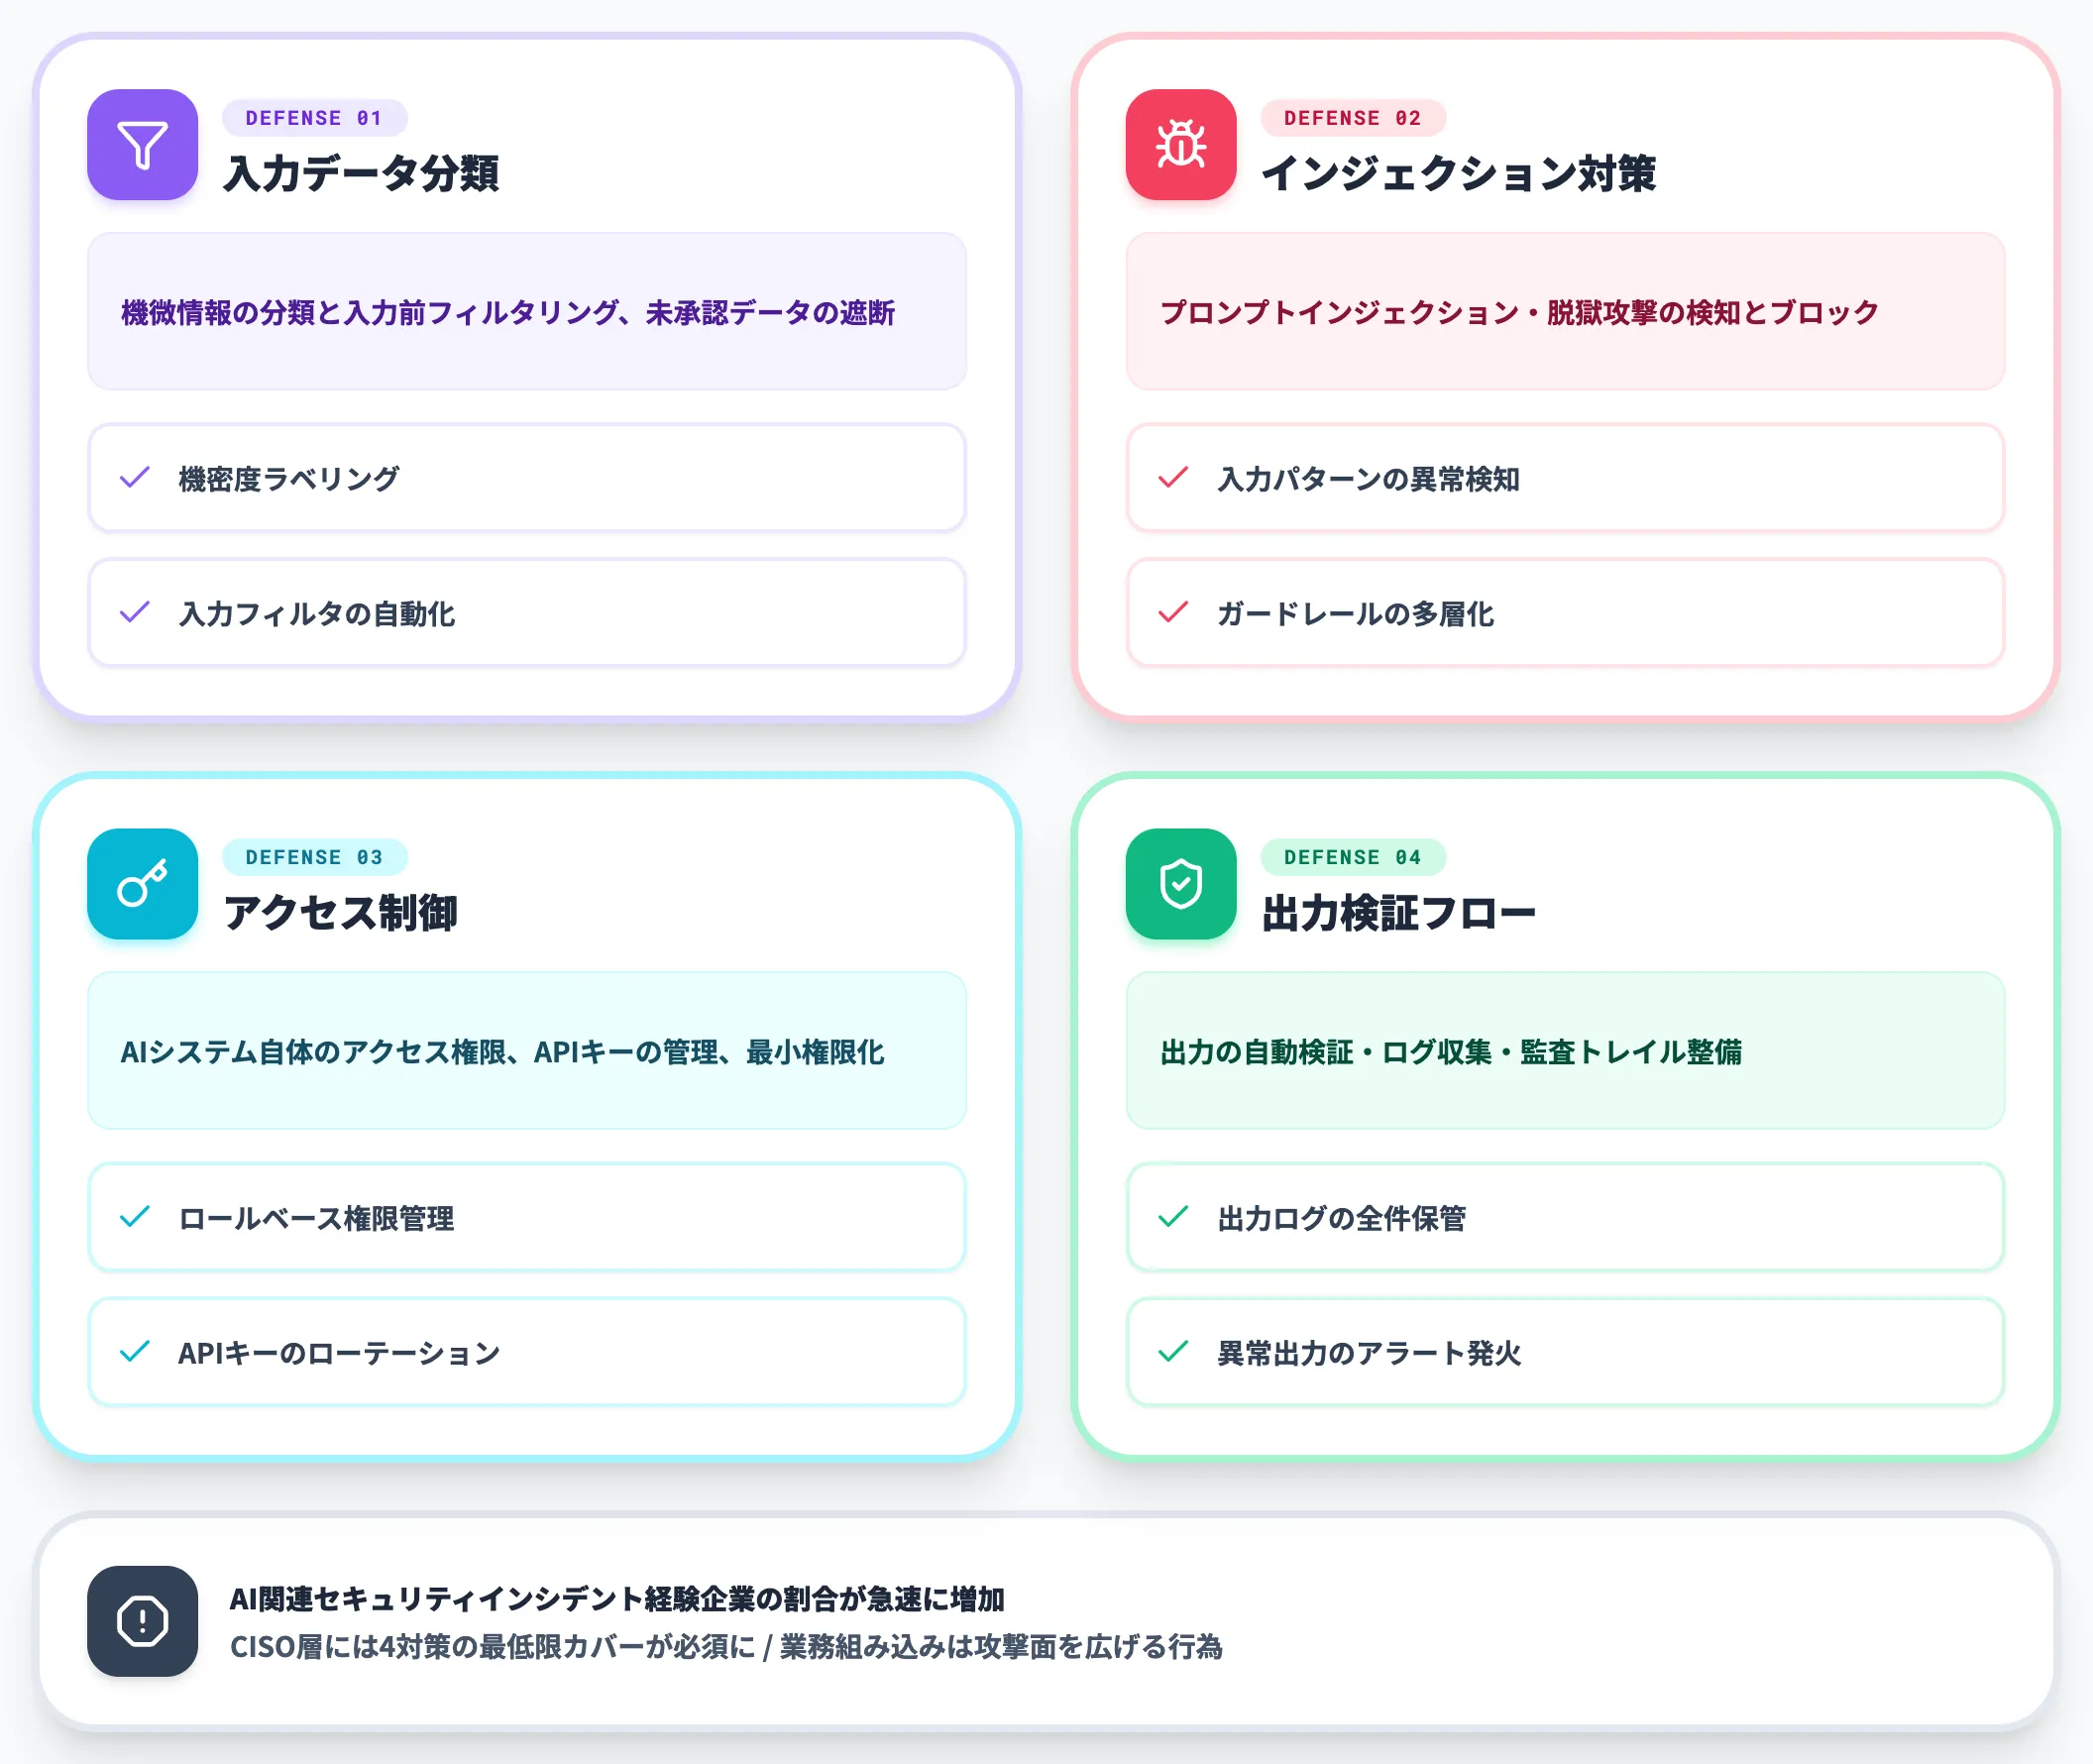This screenshot has height=1764, width=2093.
Task: Click the APIキーのローテーション text
Action: pyautogui.click(x=339, y=1353)
